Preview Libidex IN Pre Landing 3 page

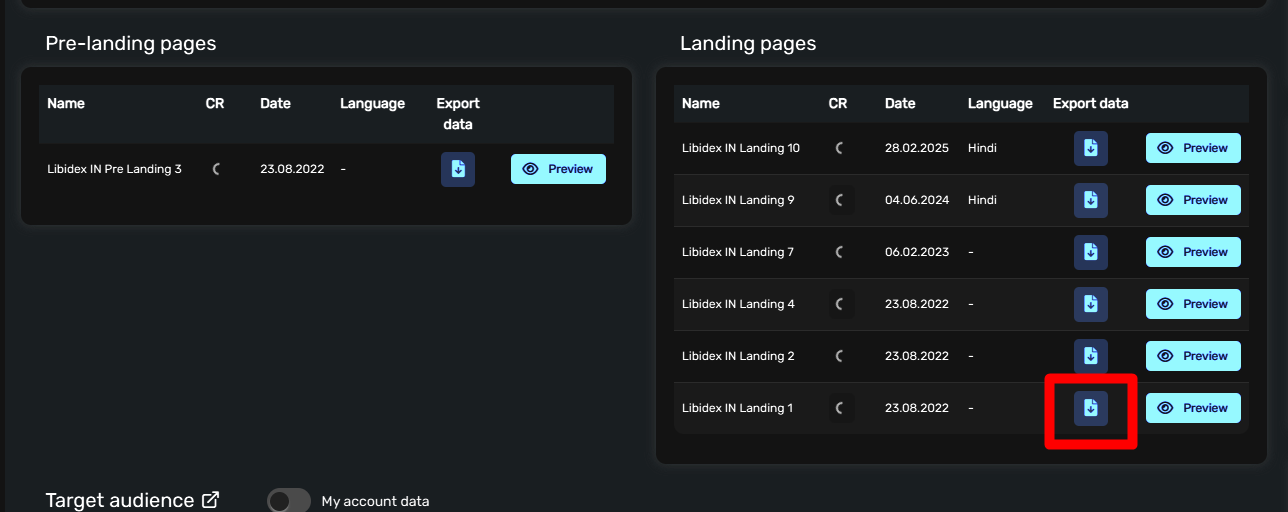coord(558,169)
